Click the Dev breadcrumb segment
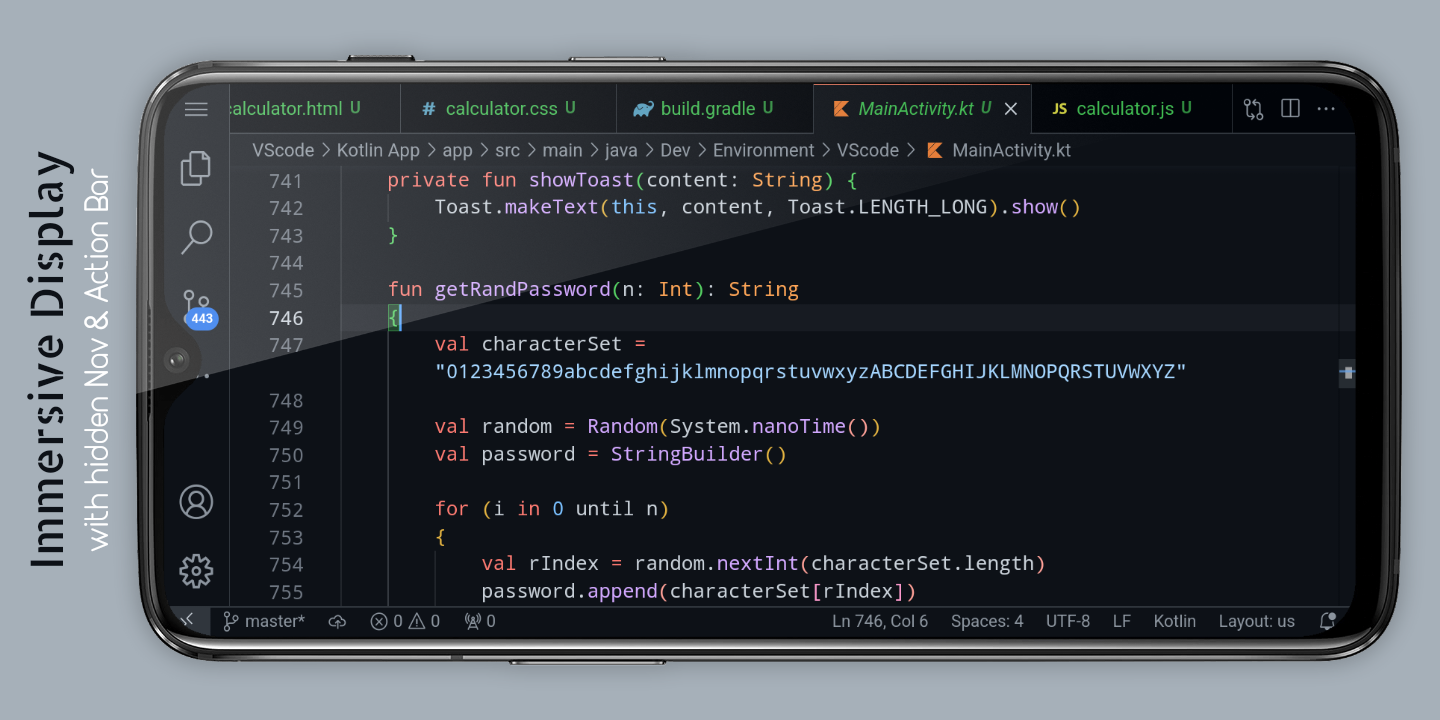The height and width of the screenshot is (720, 1440). tap(675, 150)
